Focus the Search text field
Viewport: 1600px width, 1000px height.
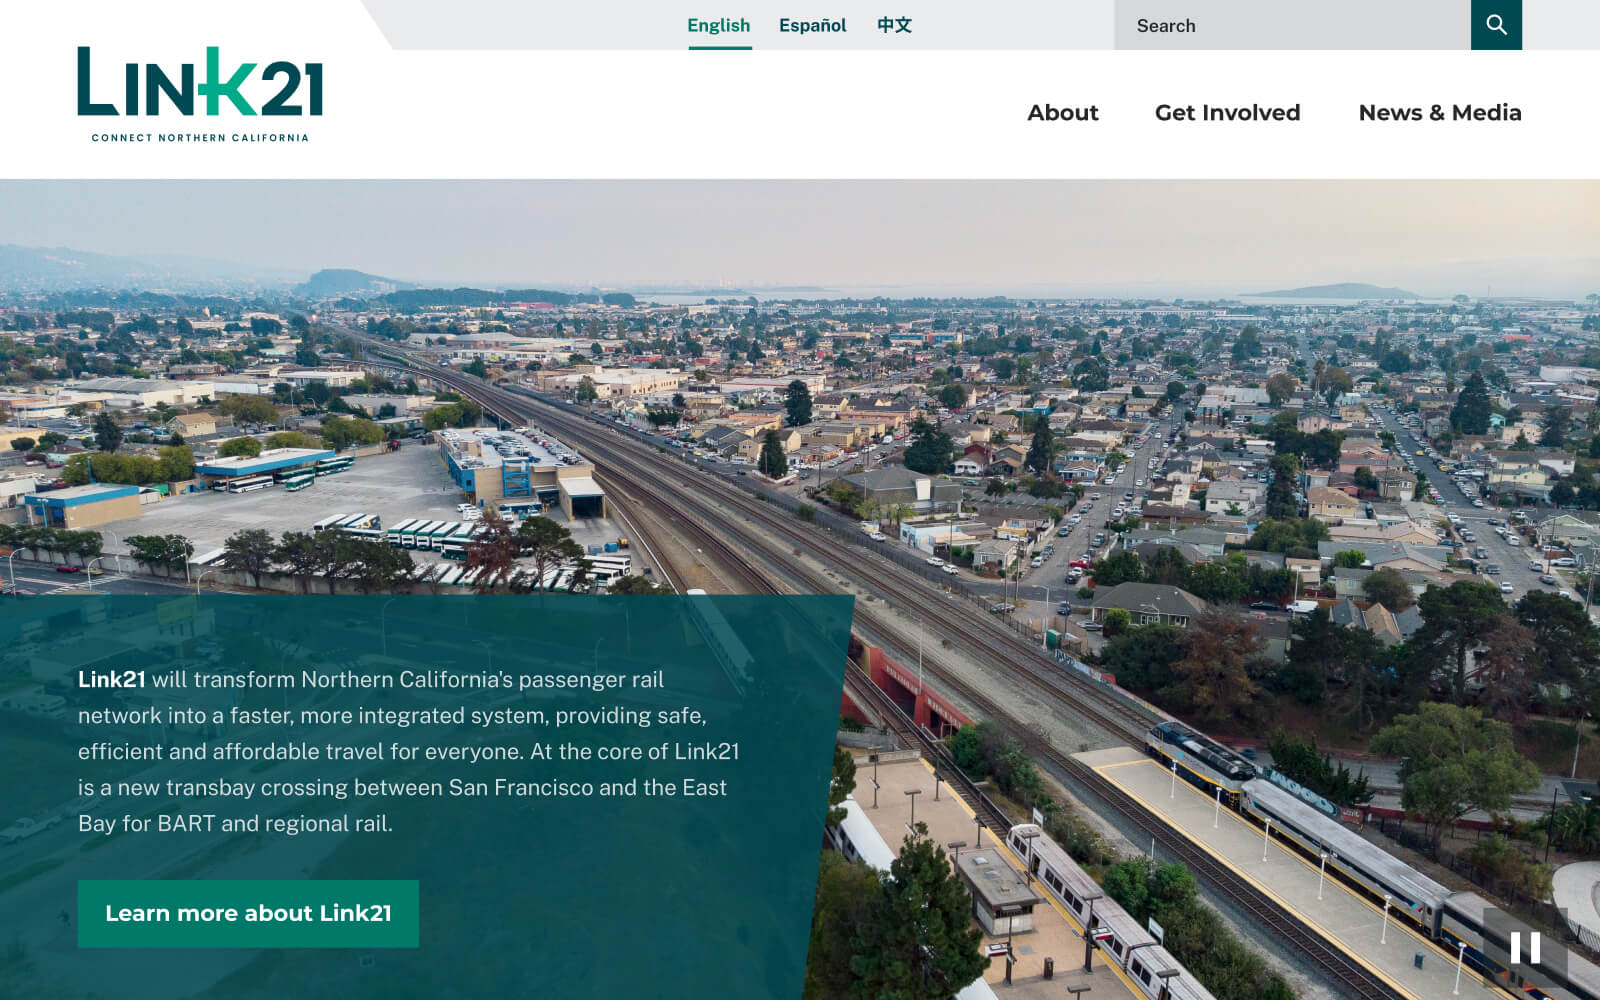[1292, 25]
